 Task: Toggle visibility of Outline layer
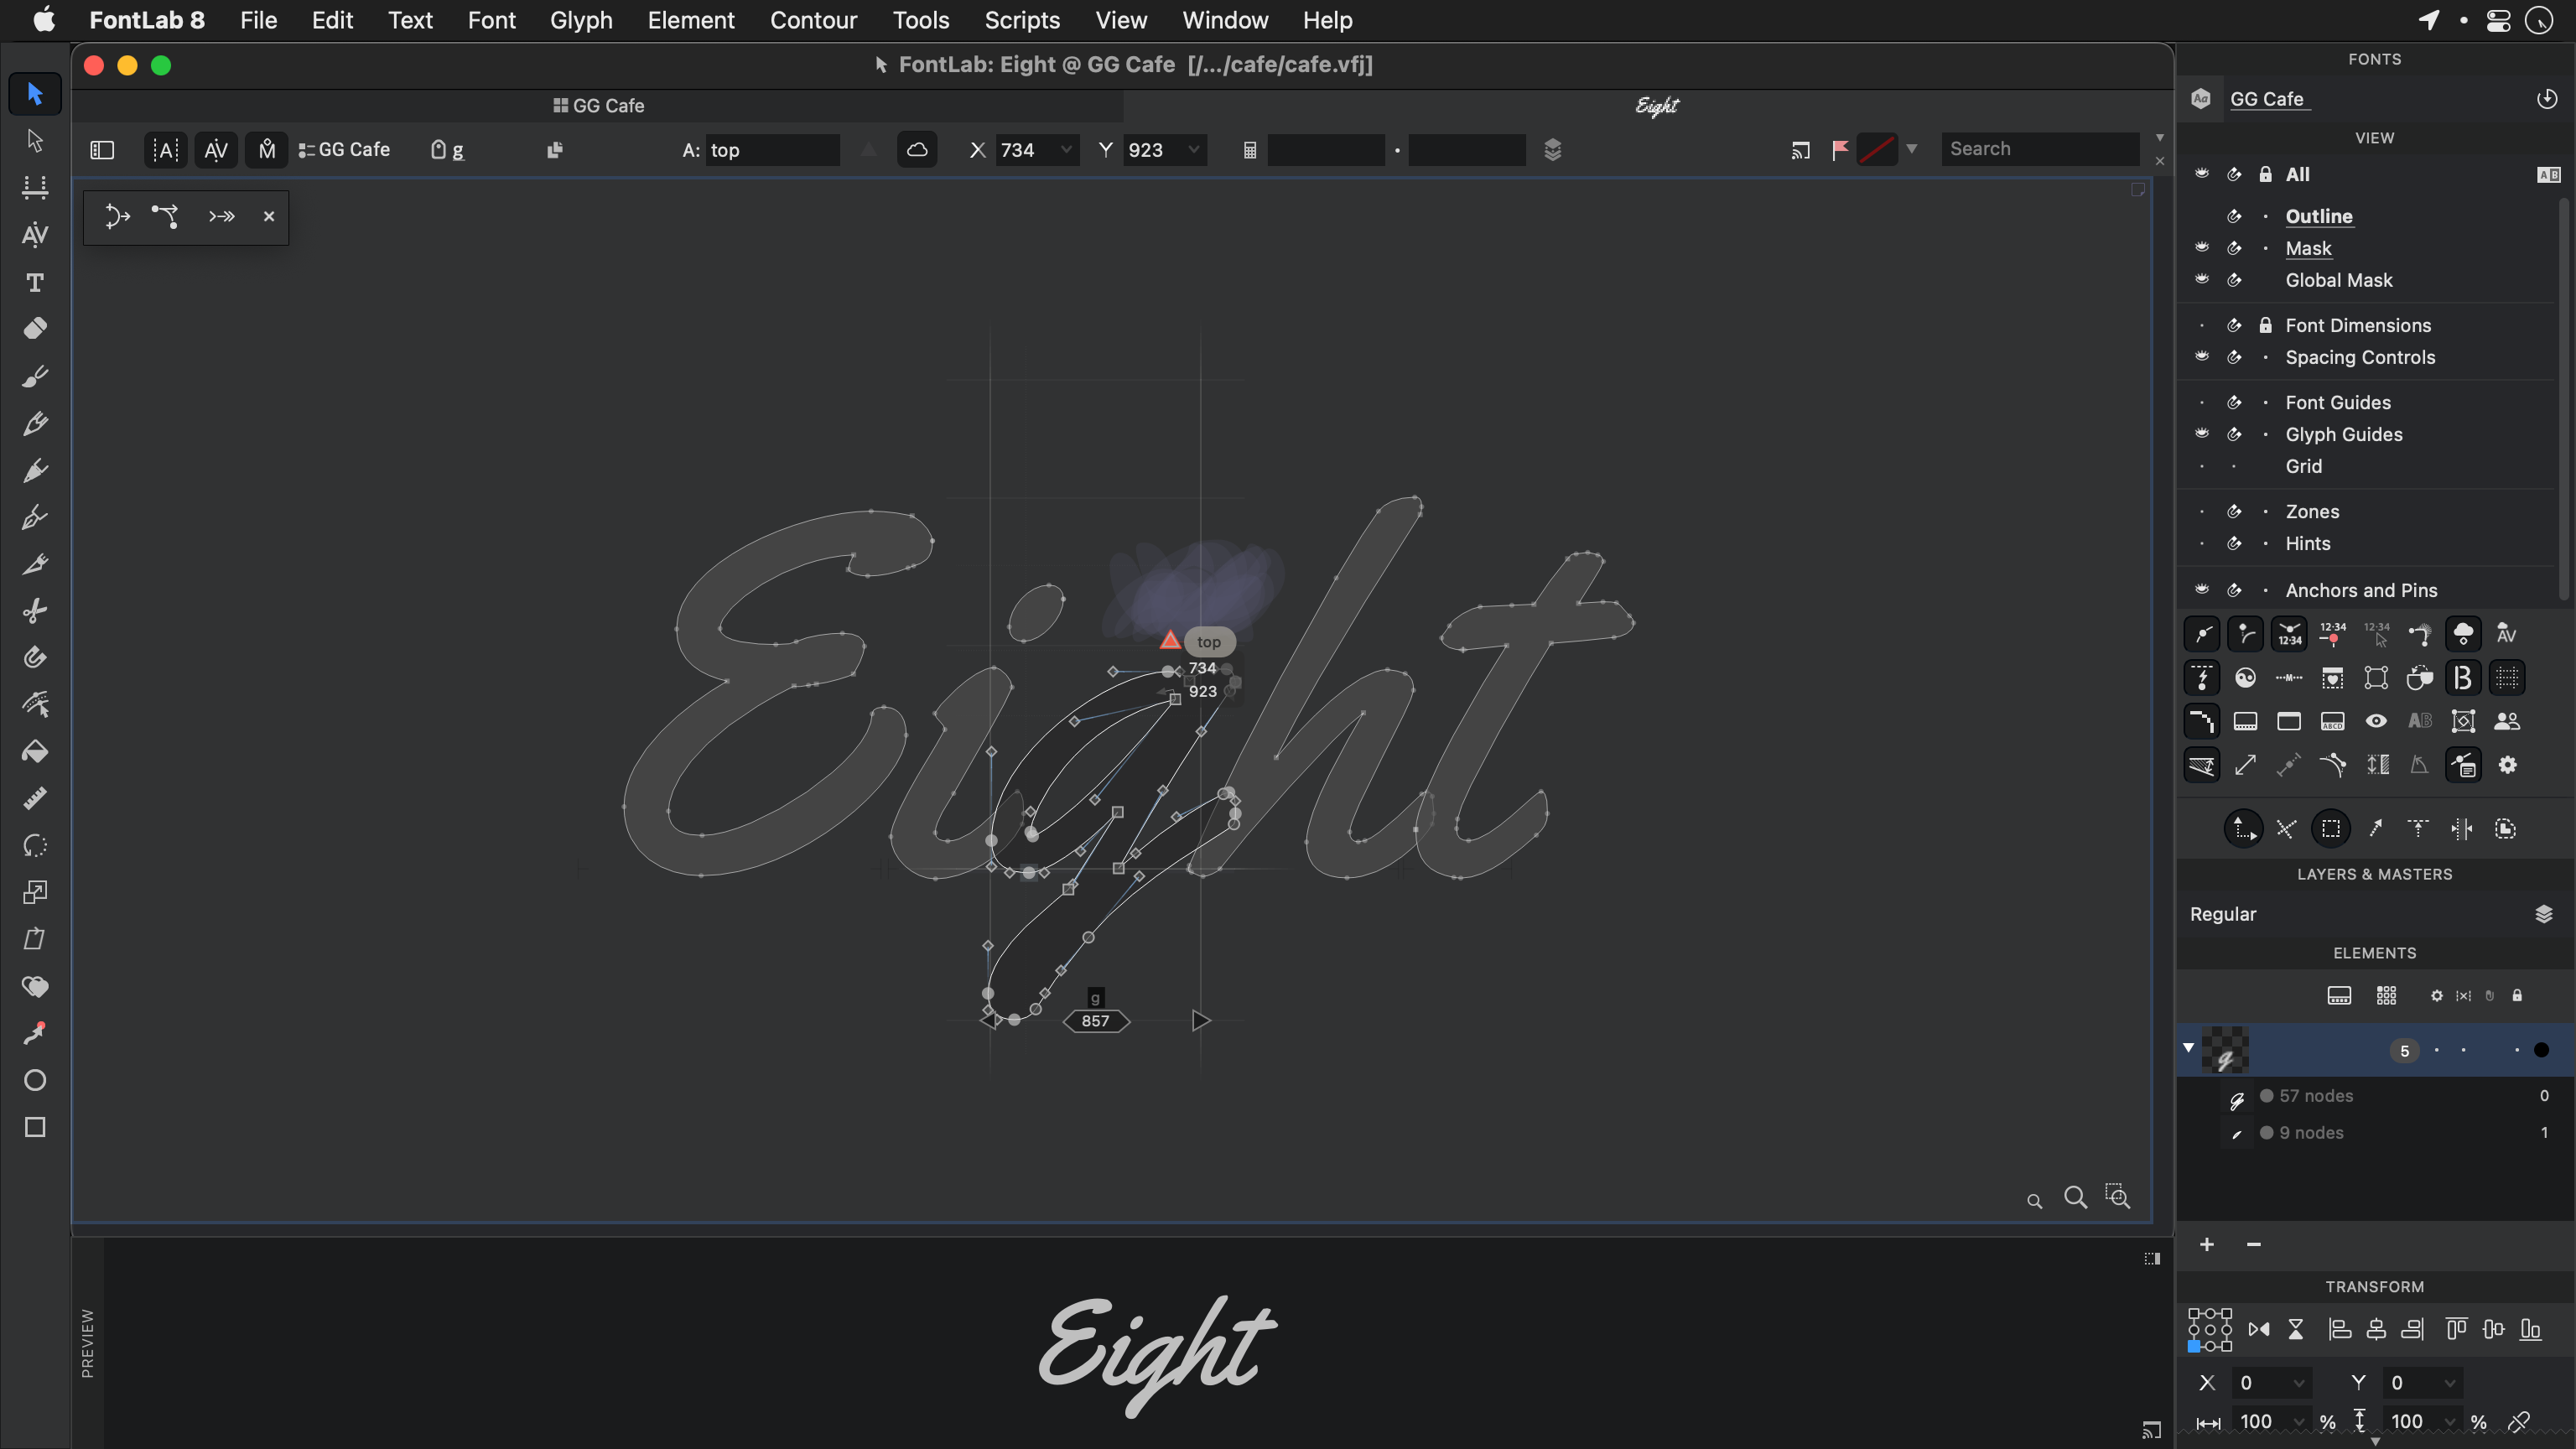2203,214
